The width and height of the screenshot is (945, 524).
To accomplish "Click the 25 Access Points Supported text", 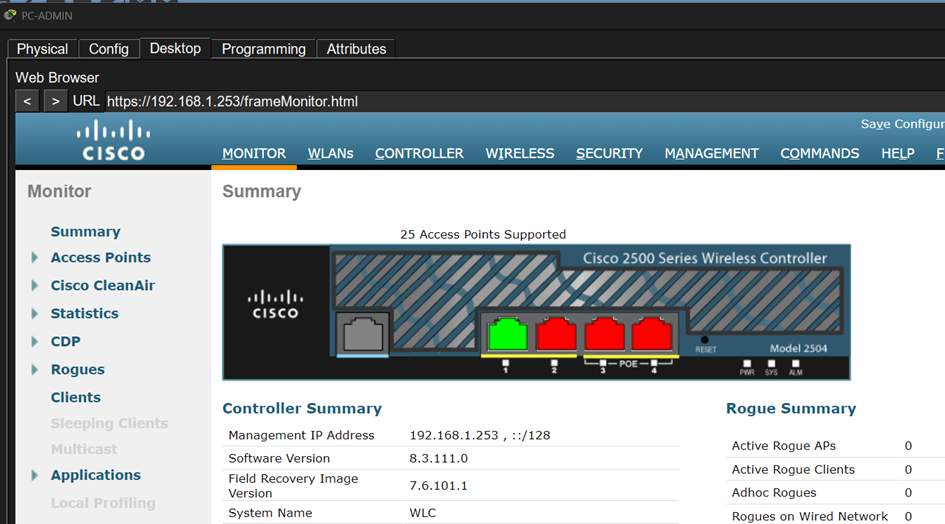I will point(483,235).
